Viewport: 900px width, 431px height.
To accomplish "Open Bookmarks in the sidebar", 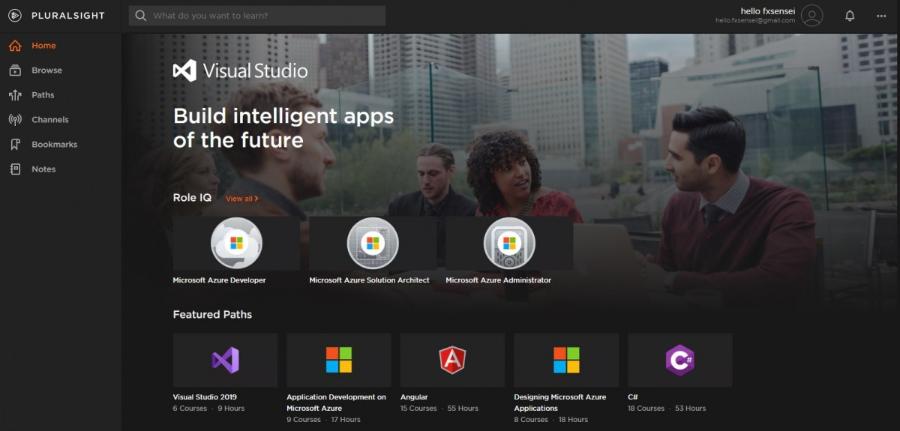I will 54,145.
